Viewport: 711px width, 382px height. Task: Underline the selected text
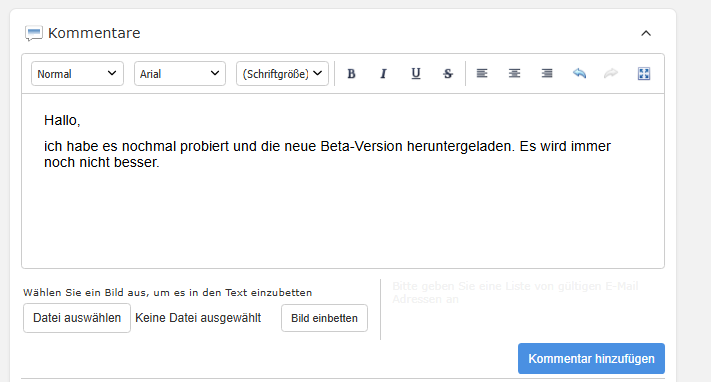tap(415, 73)
